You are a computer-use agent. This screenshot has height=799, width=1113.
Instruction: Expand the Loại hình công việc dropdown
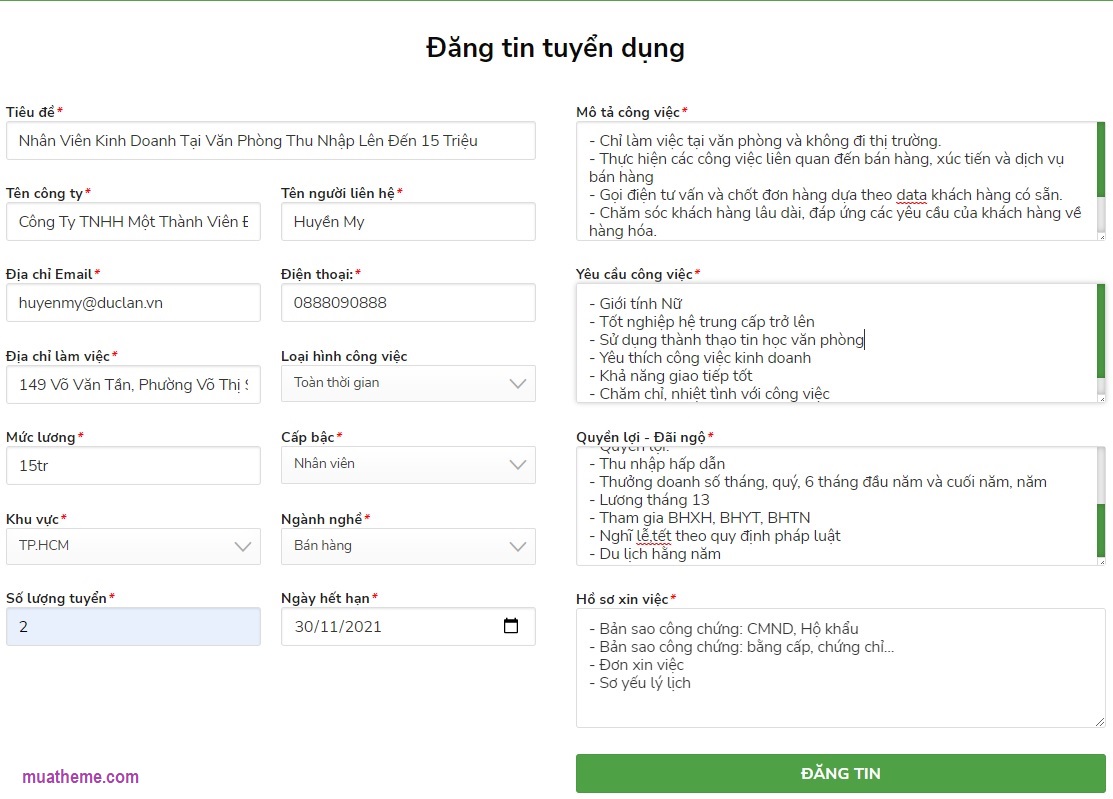[x=408, y=383]
